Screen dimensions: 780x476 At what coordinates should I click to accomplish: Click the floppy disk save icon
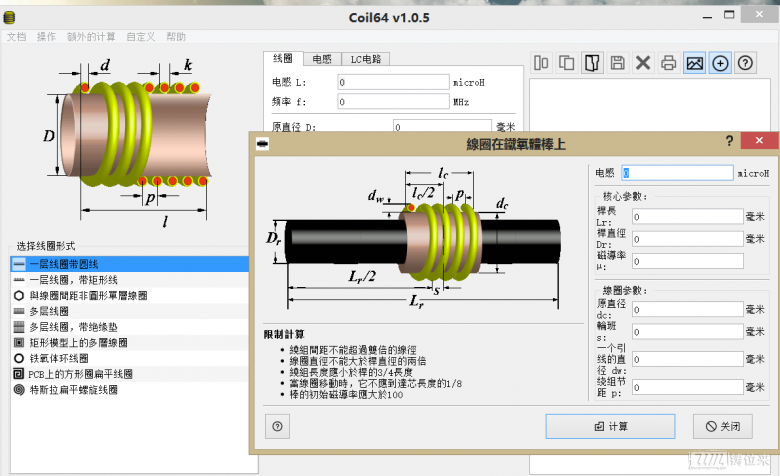pyautogui.click(x=617, y=63)
